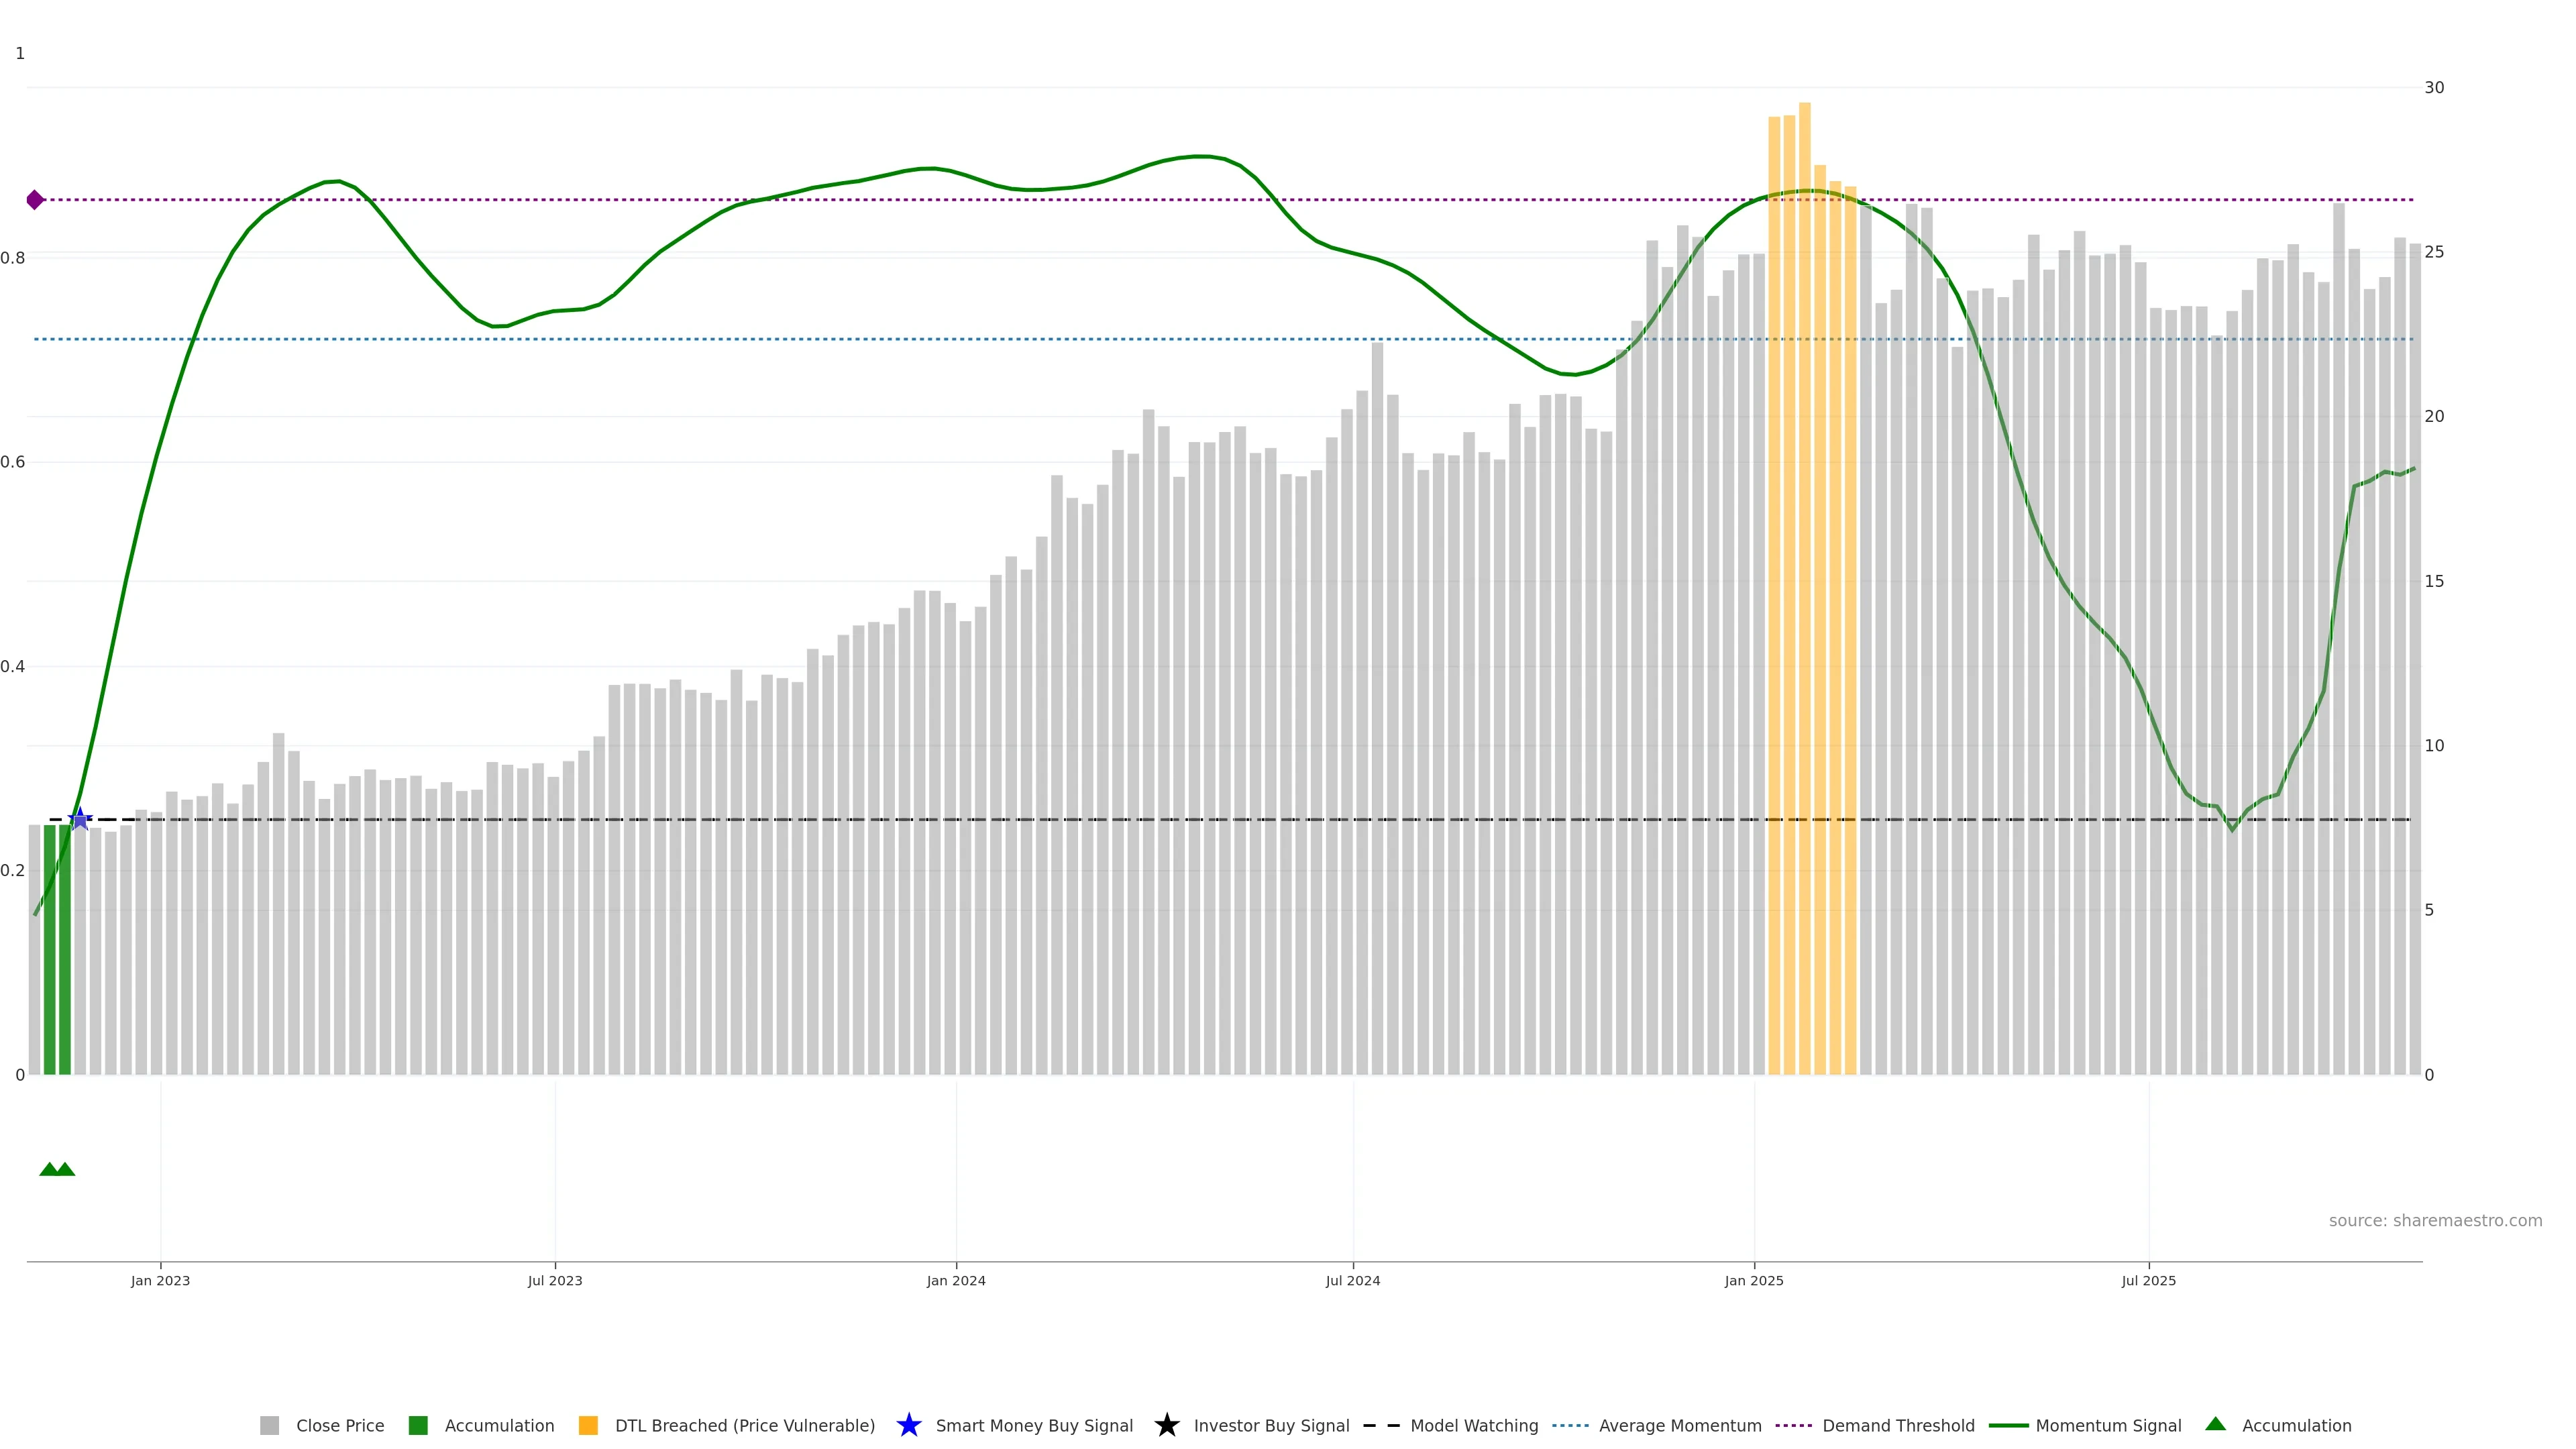
Task: Toggle Close Price legend entry
Action: [x=339, y=1425]
